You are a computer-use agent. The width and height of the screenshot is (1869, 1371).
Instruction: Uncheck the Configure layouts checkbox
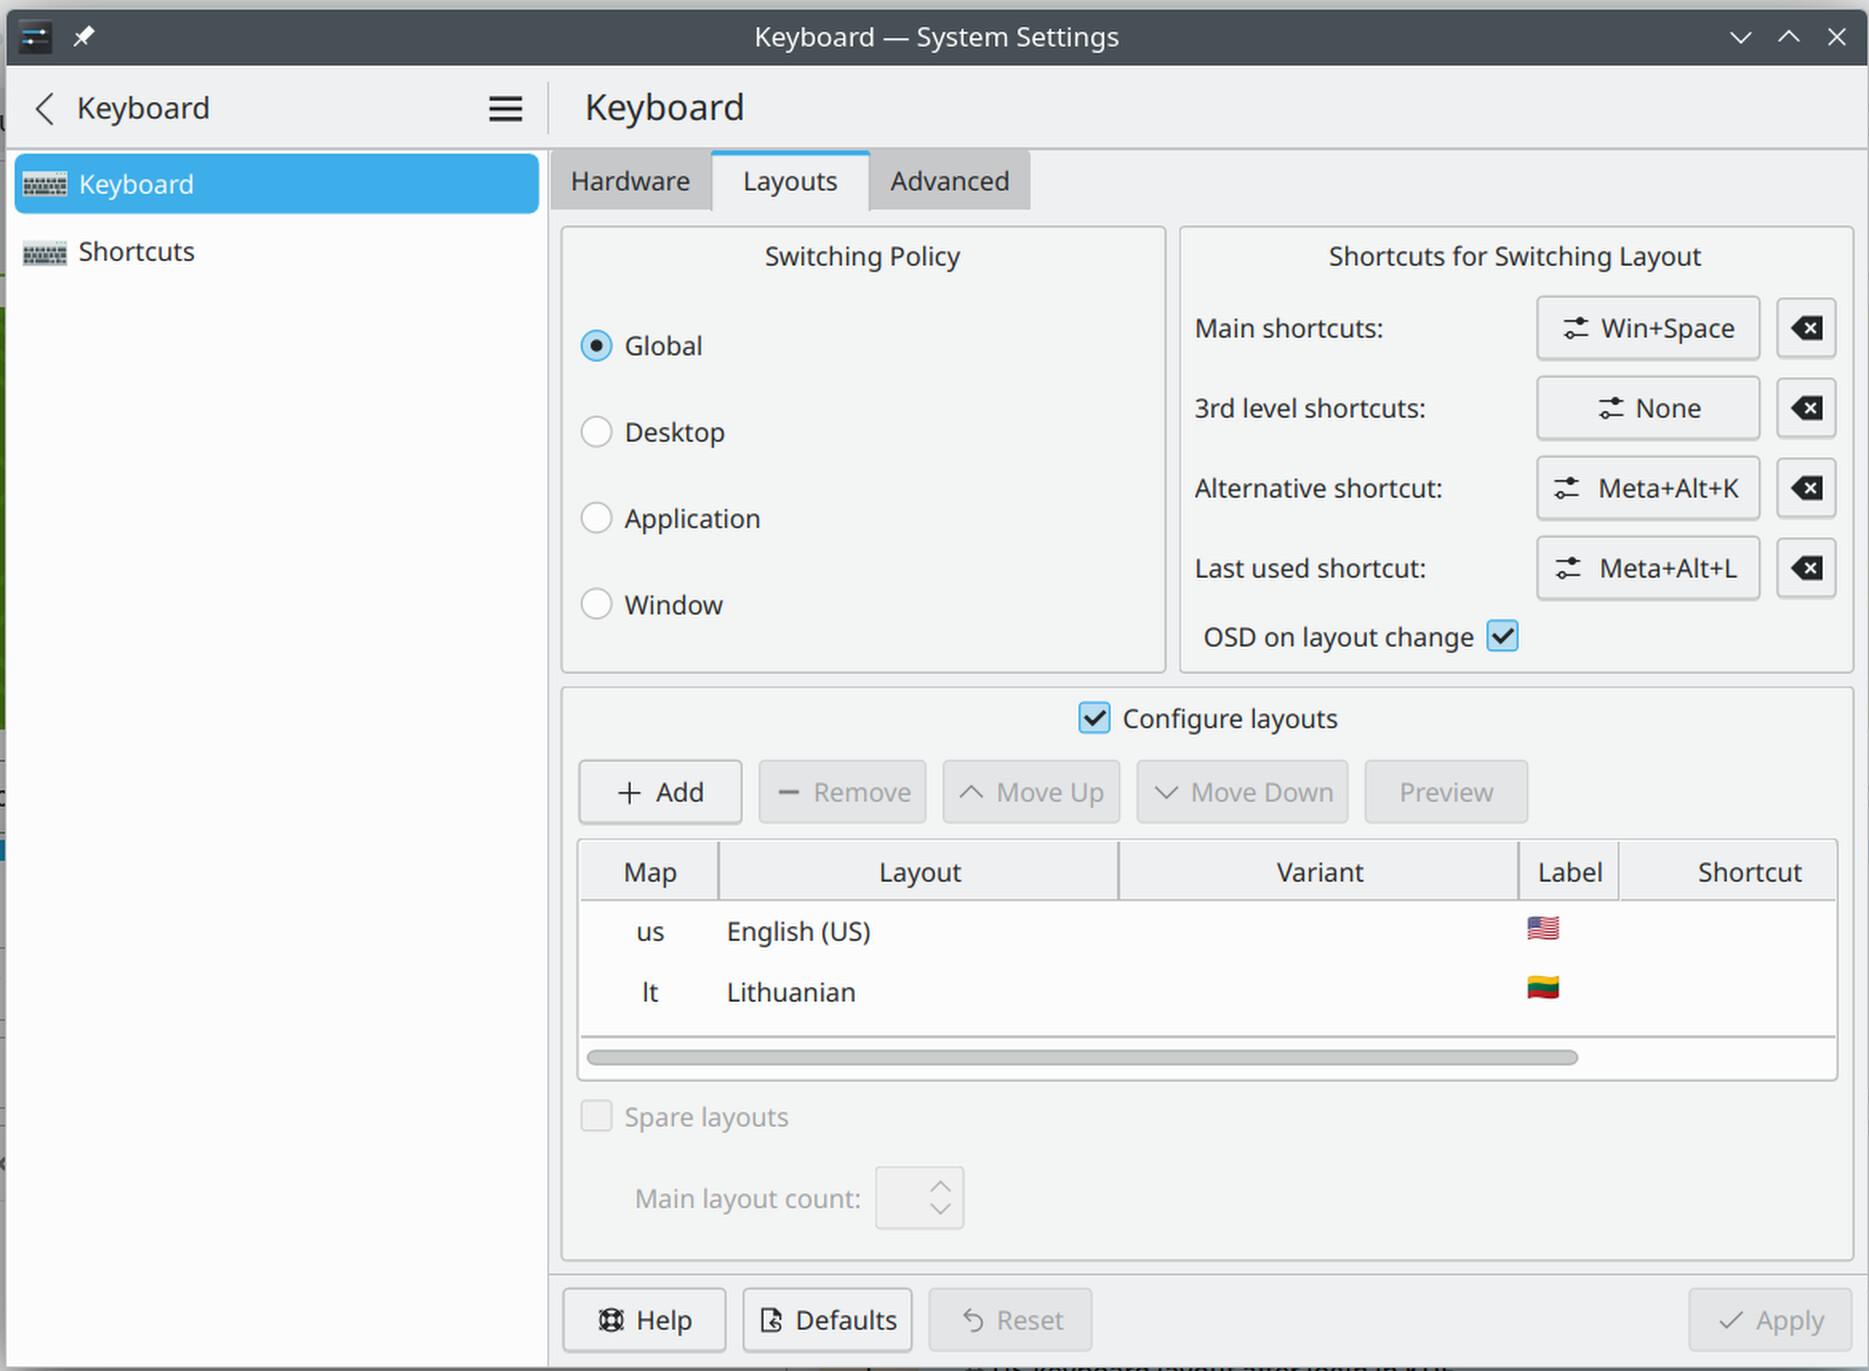(1094, 718)
